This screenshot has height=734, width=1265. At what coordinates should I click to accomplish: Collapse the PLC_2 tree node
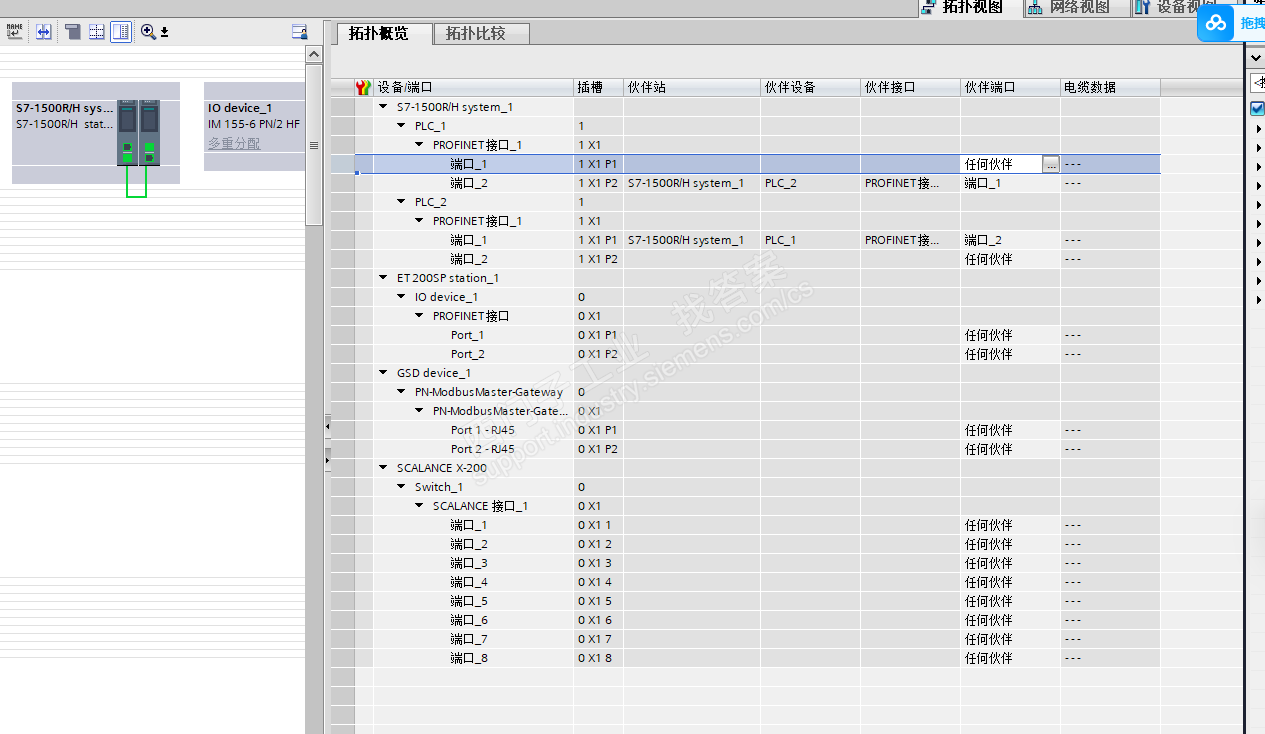[402, 202]
